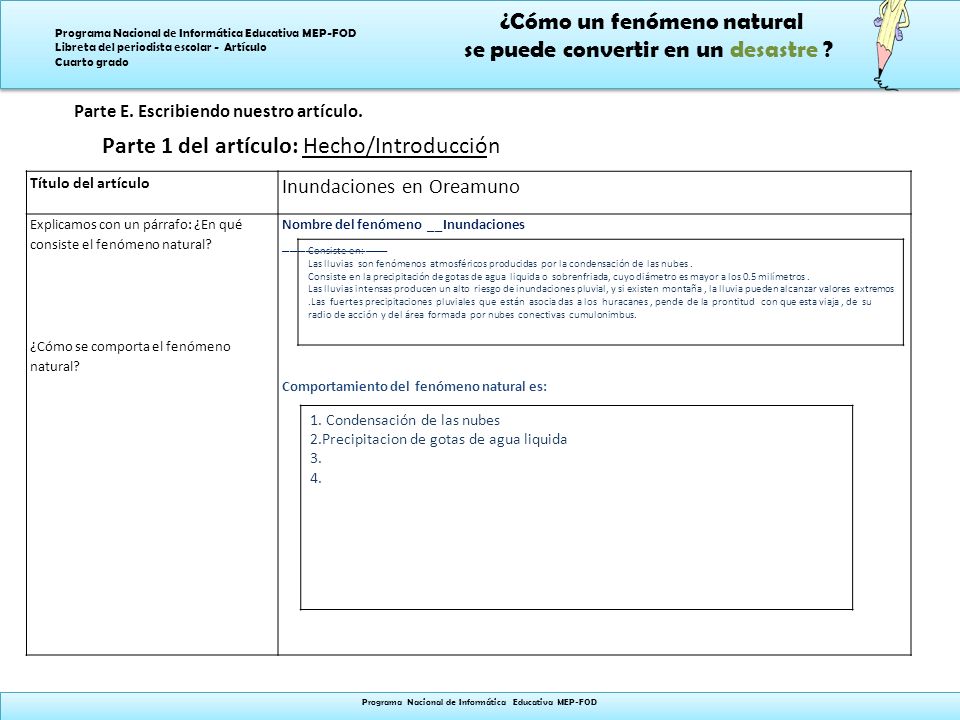Click the 'Explicamos con un párrafo' question text
Viewport: 960px width, 720px height.
click(136, 234)
